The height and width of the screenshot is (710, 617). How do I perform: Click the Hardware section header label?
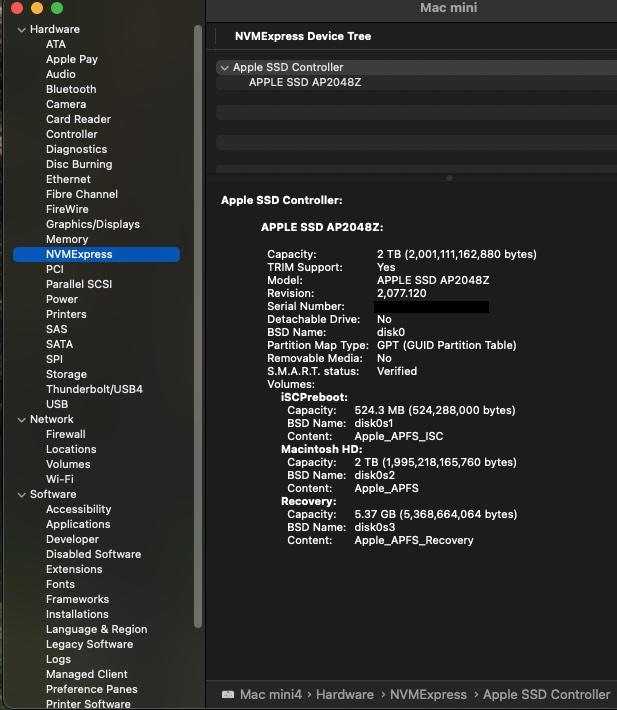[55, 29]
